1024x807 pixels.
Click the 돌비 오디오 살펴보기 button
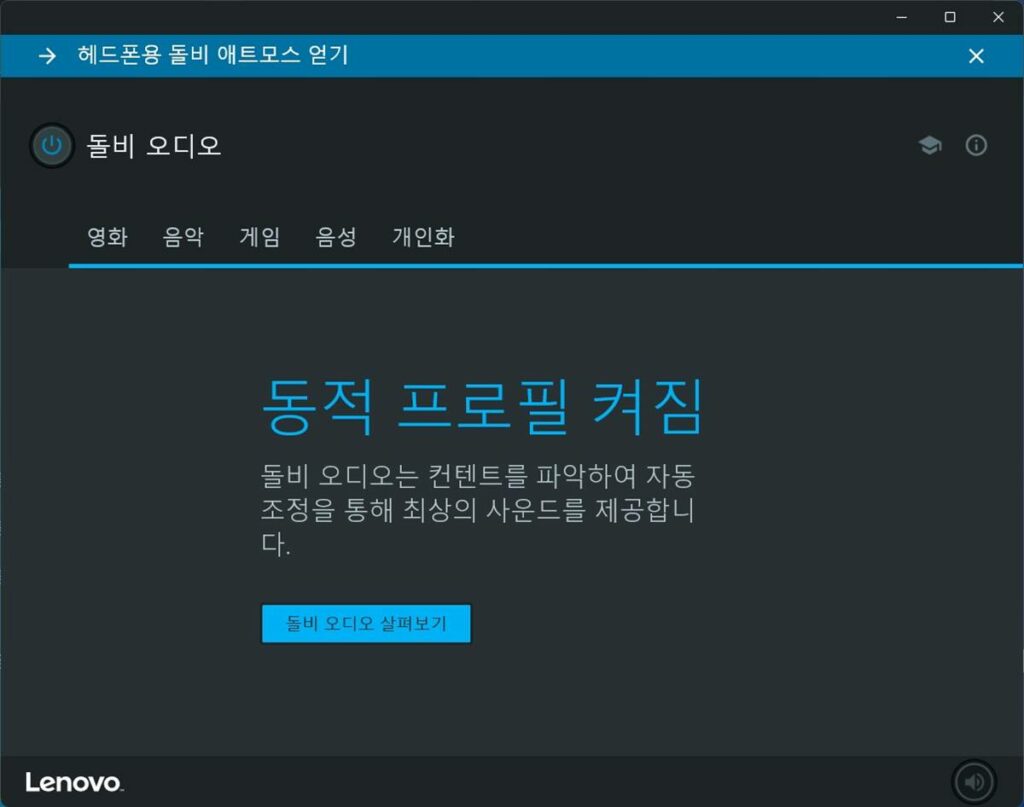pos(366,624)
